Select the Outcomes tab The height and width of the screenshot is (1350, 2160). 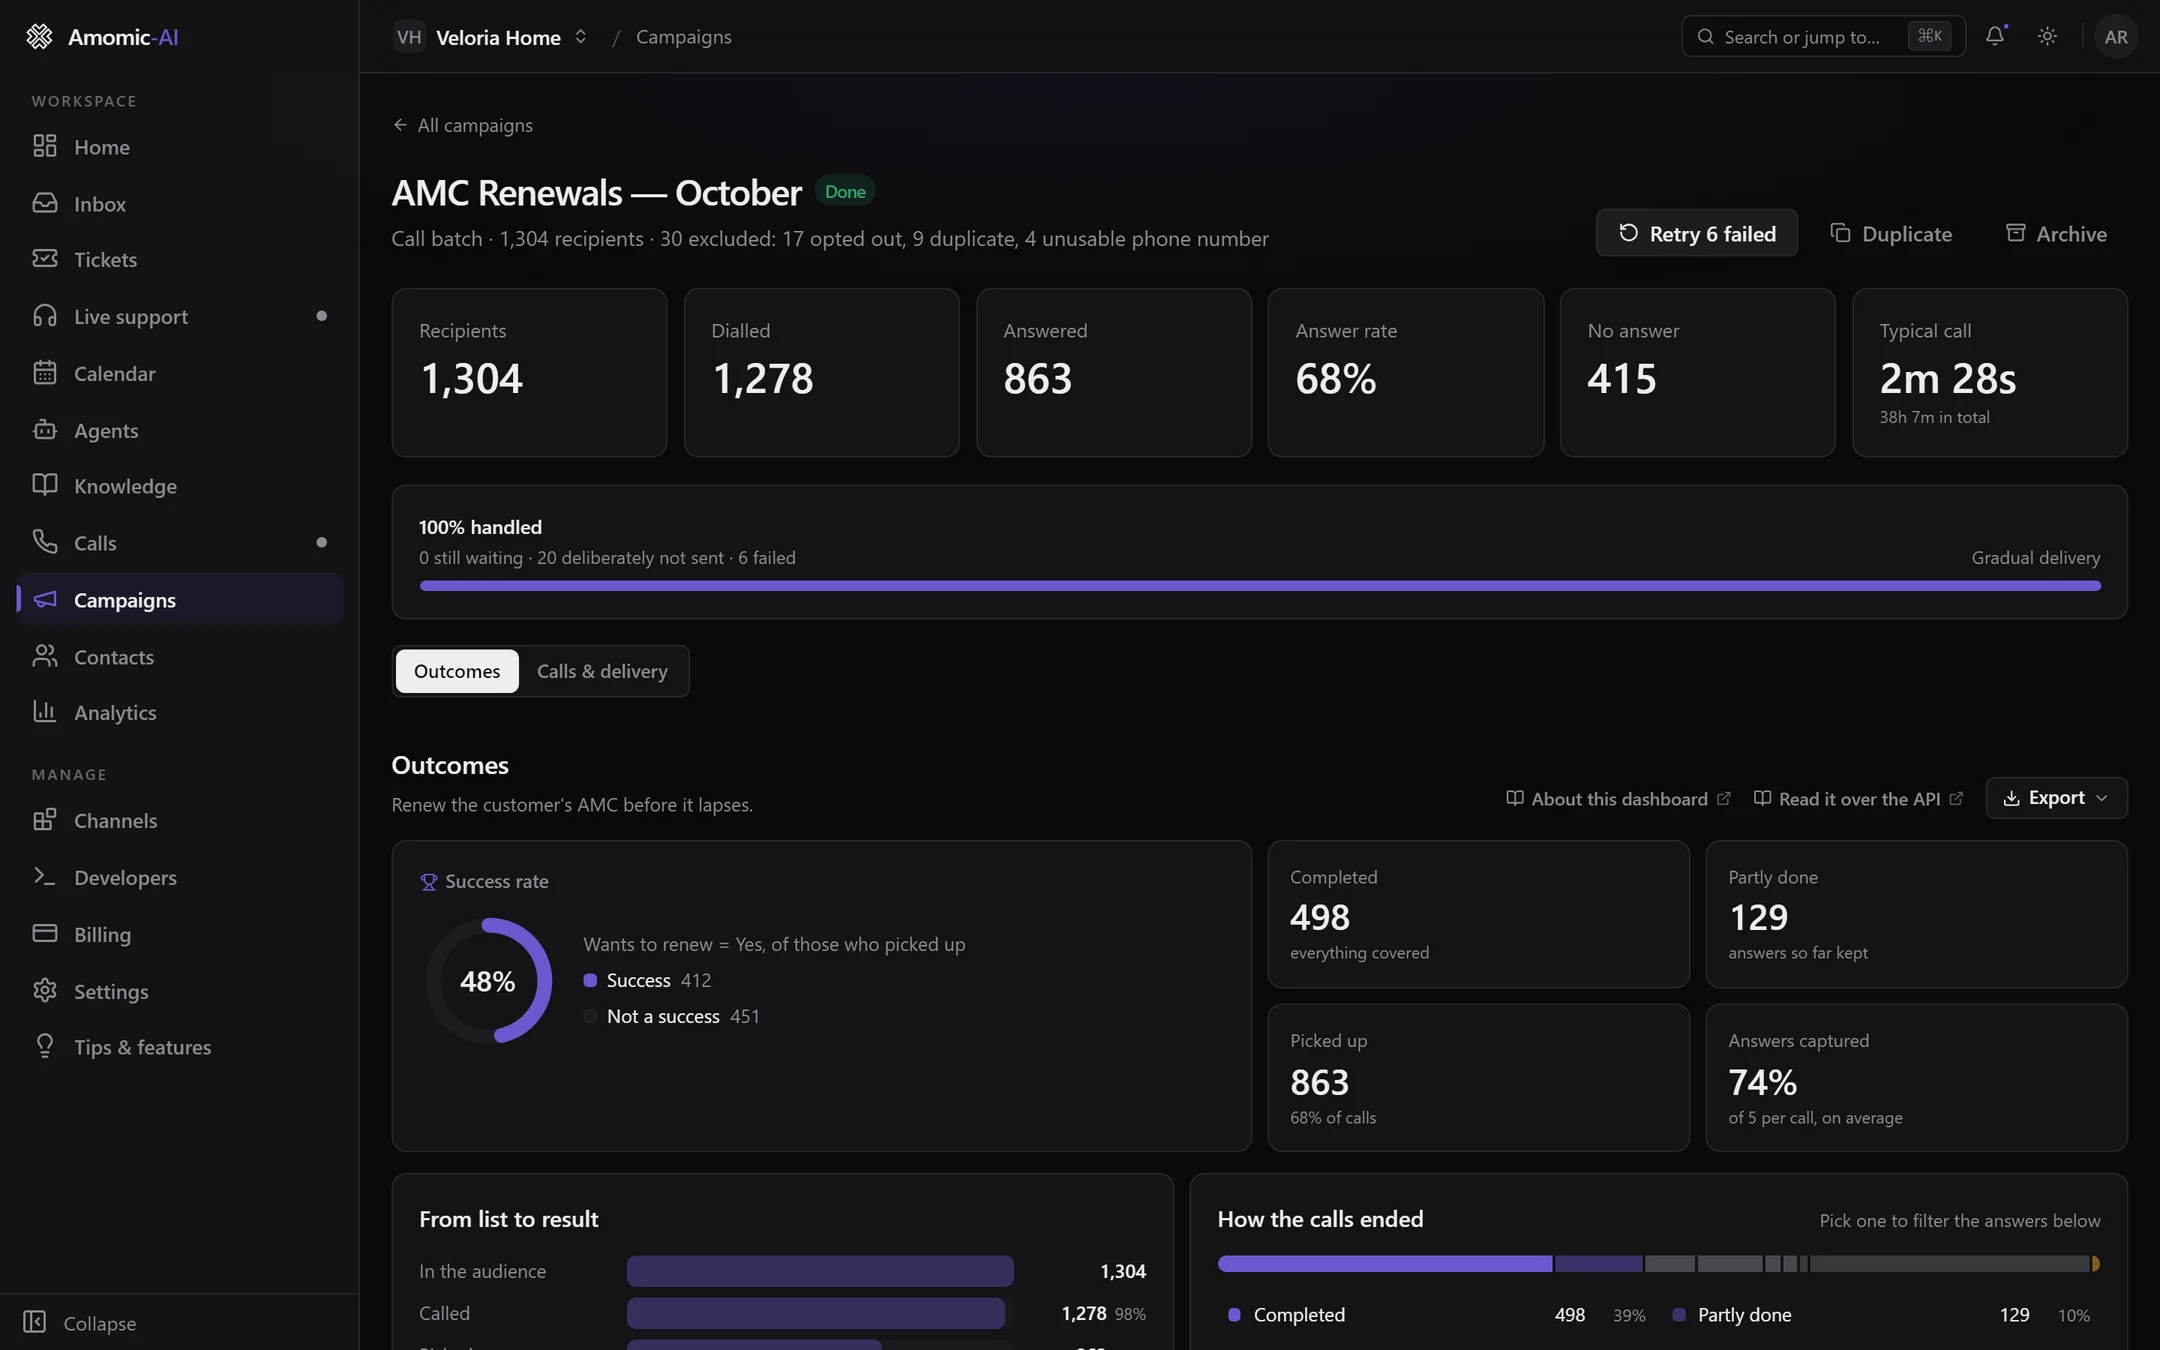[x=457, y=671]
